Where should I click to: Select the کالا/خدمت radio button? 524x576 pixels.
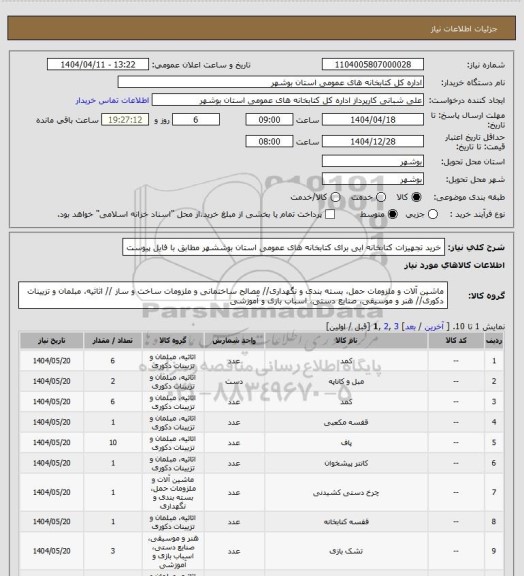(x=335, y=197)
